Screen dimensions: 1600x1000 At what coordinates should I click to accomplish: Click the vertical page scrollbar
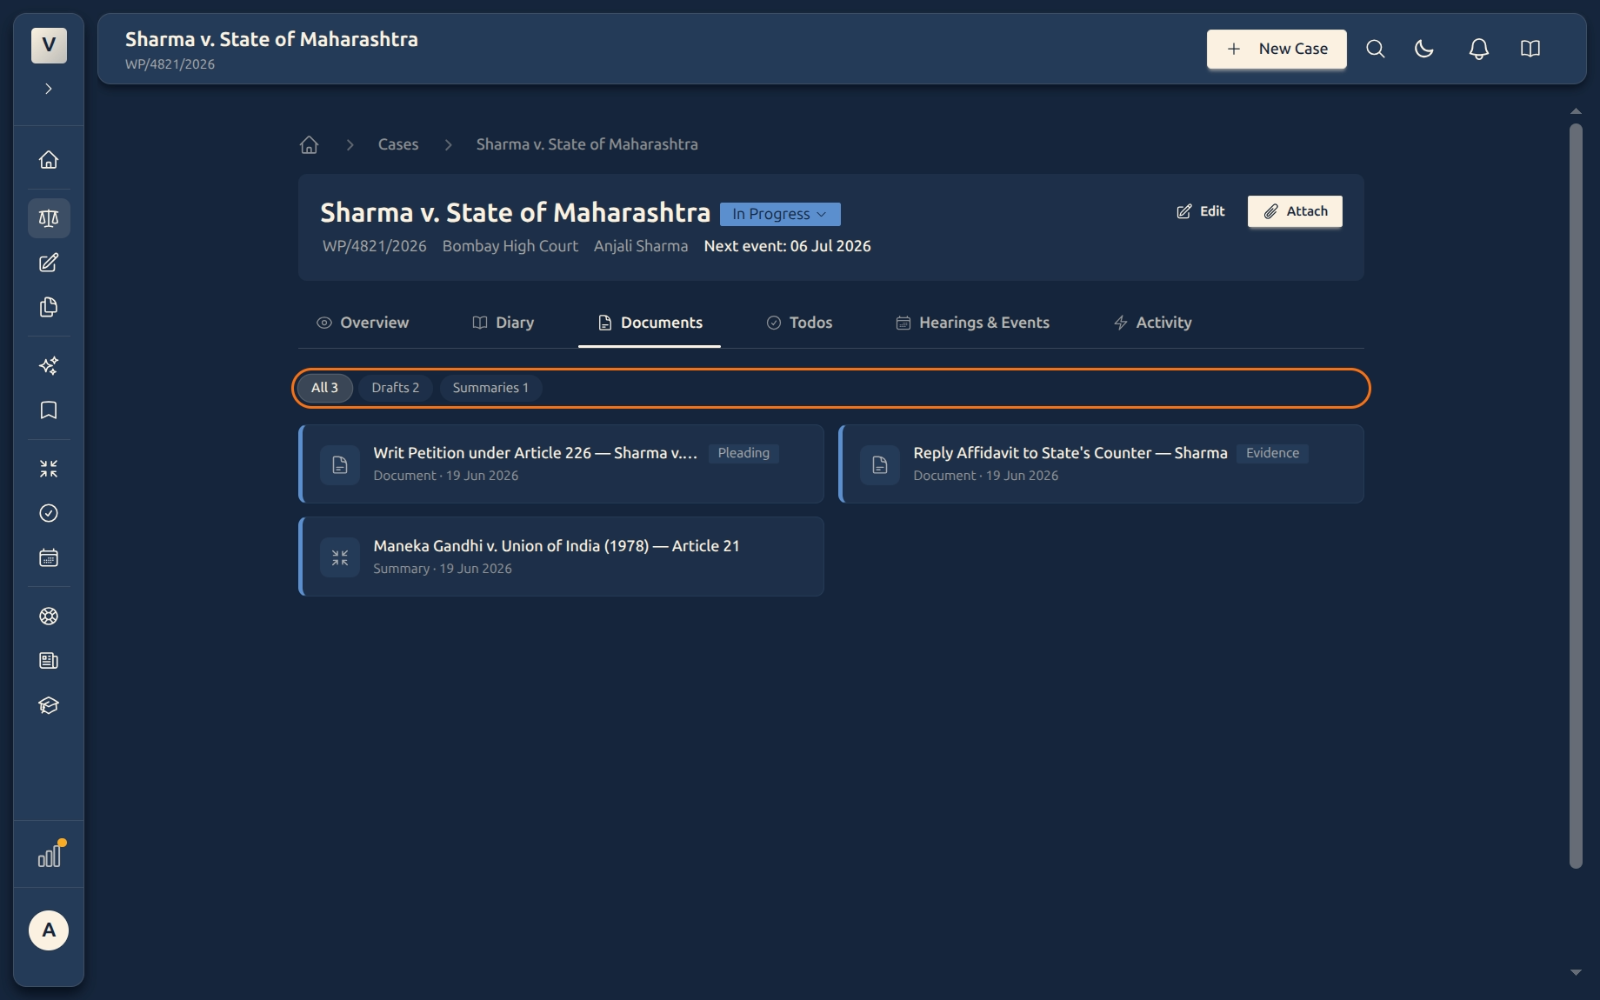[x=1576, y=495]
